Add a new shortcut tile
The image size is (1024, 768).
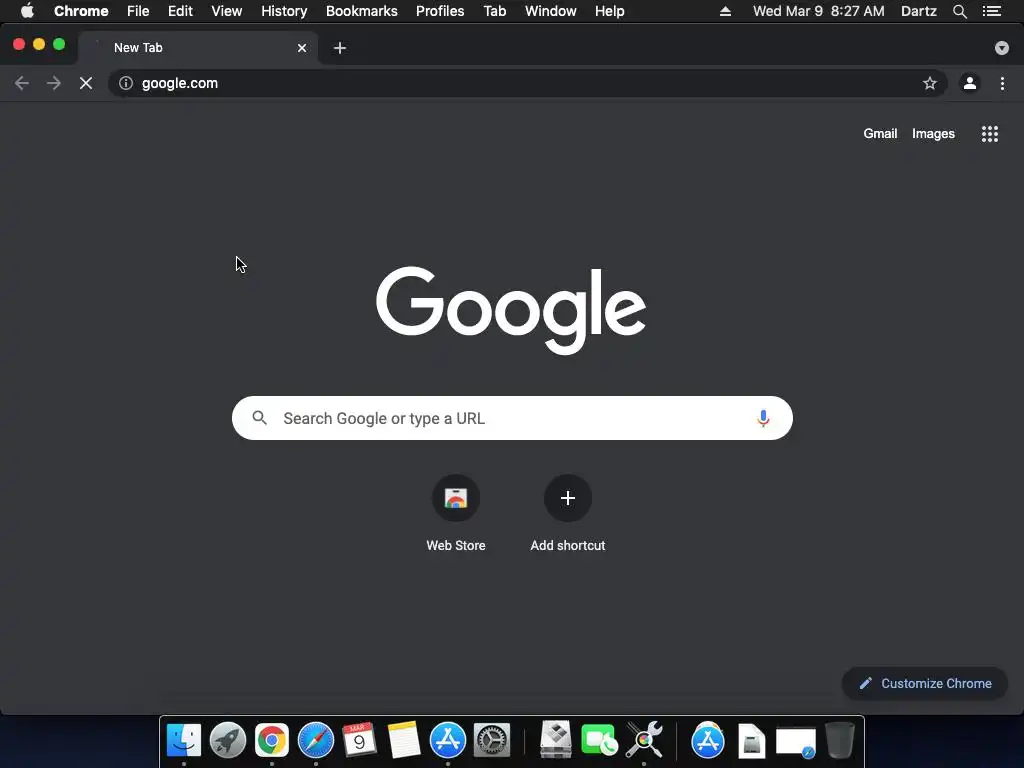click(568, 514)
